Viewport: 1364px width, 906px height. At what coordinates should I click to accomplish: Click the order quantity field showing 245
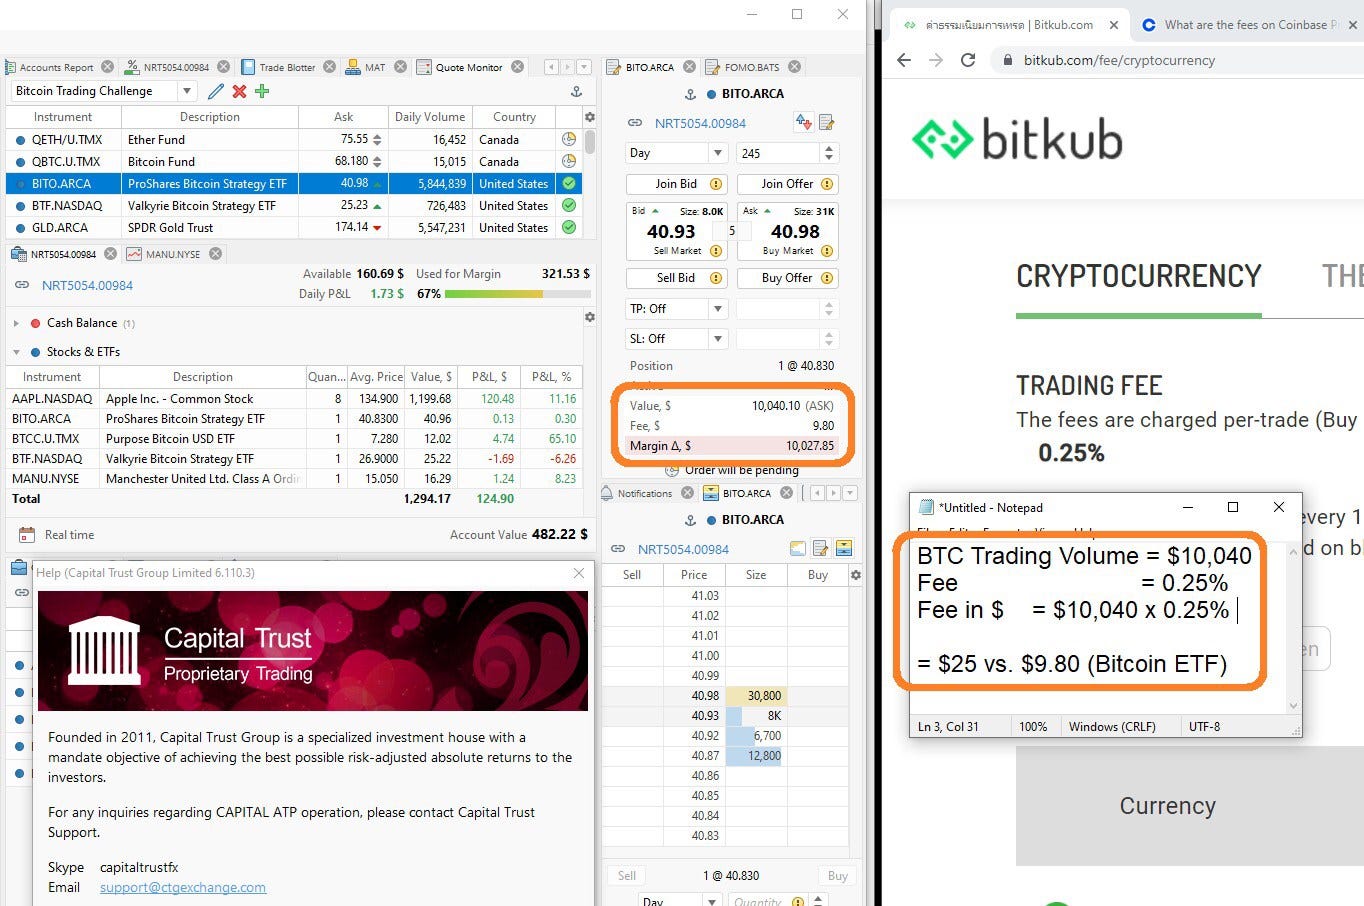[x=778, y=153]
